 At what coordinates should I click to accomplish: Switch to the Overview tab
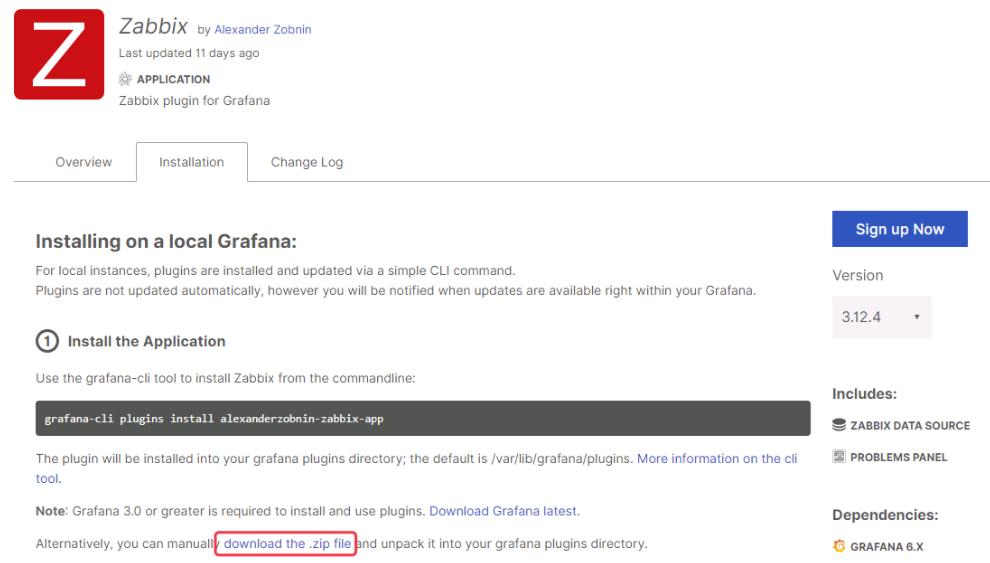tap(83, 162)
